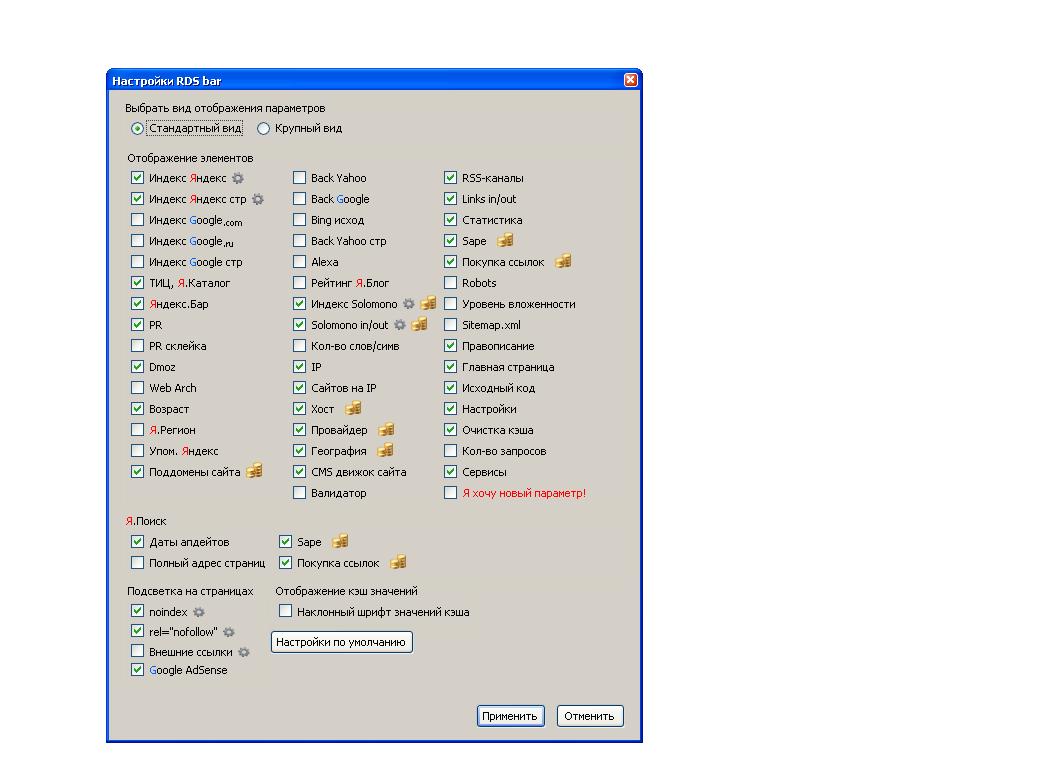Click gear icon next to Индекс Solomono

pos(409,304)
